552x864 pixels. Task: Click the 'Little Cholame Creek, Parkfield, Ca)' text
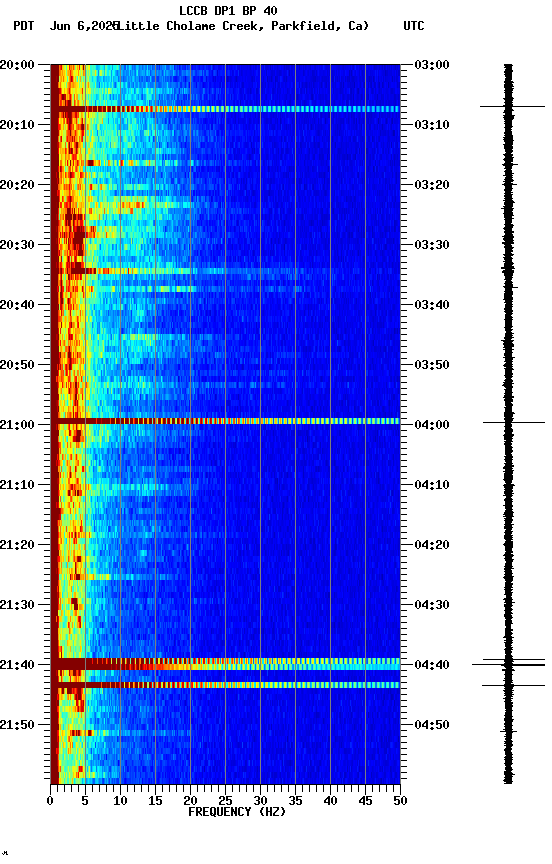tap(243, 26)
